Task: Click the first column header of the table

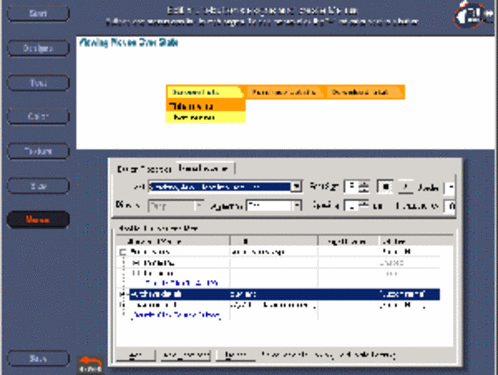Action: (173, 241)
